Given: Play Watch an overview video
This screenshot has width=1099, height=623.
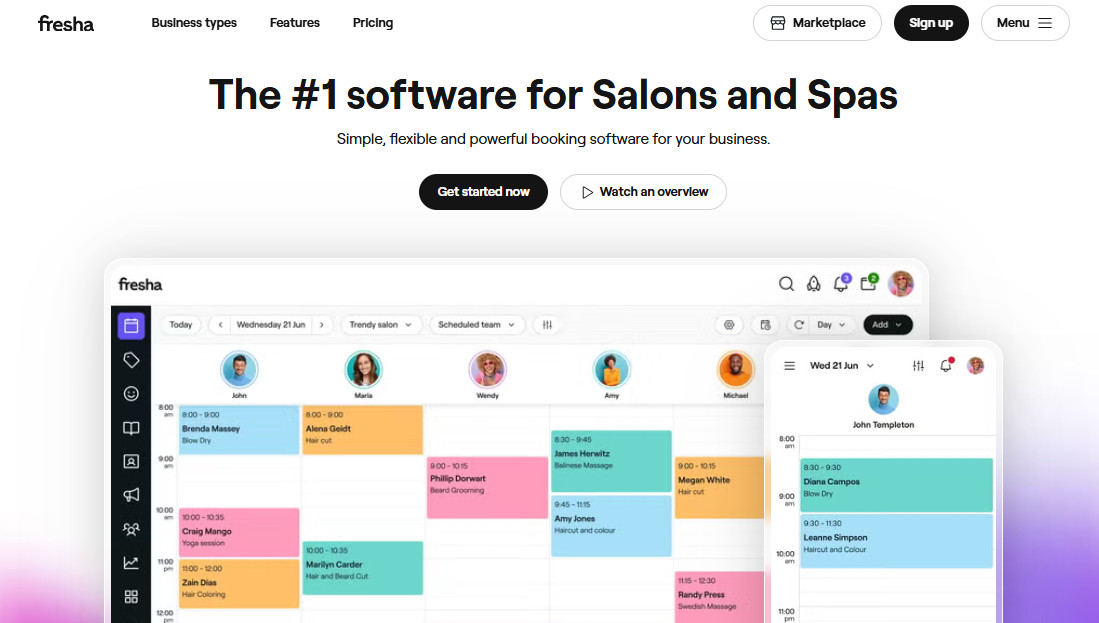Looking at the screenshot, I should (x=643, y=192).
